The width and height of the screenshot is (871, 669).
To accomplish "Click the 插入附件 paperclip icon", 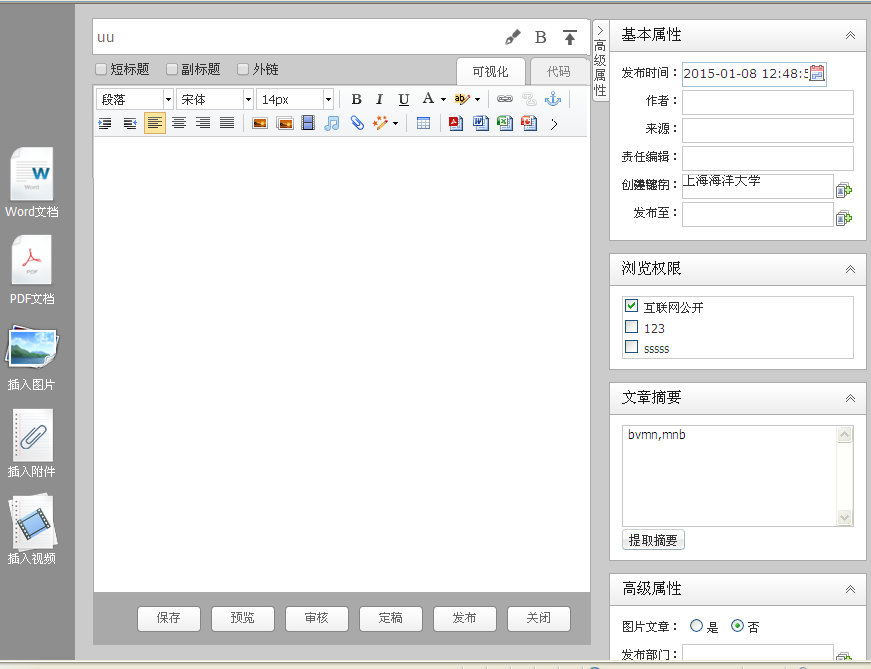I will pyautogui.click(x=31, y=436).
